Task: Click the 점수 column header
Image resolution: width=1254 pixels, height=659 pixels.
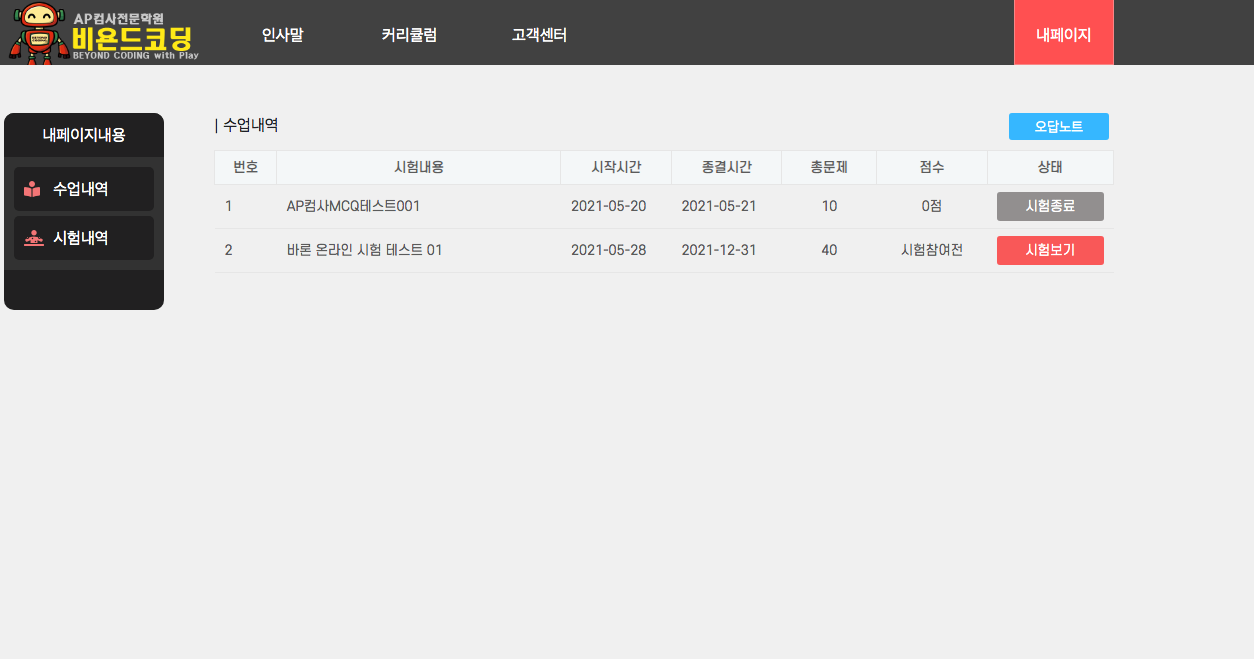Action: [x=932, y=167]
